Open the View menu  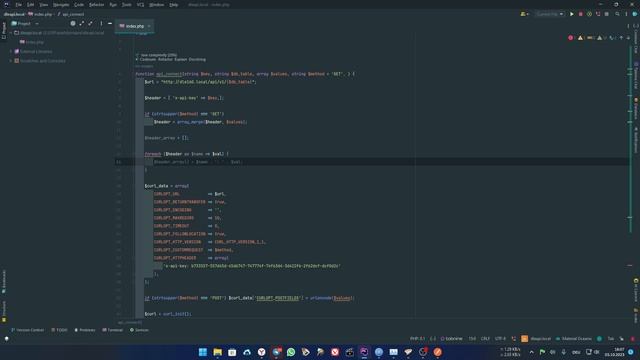click(x=44, y=4)
